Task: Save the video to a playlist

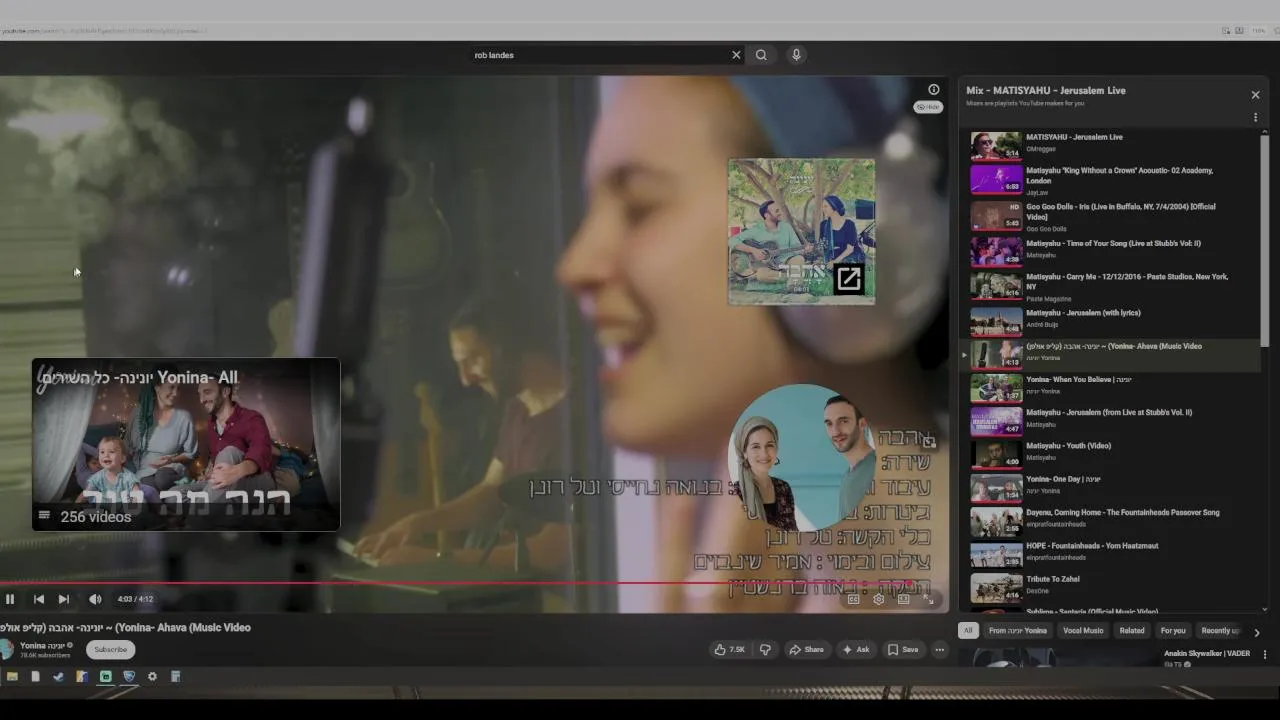Action: tap(903, 650)
